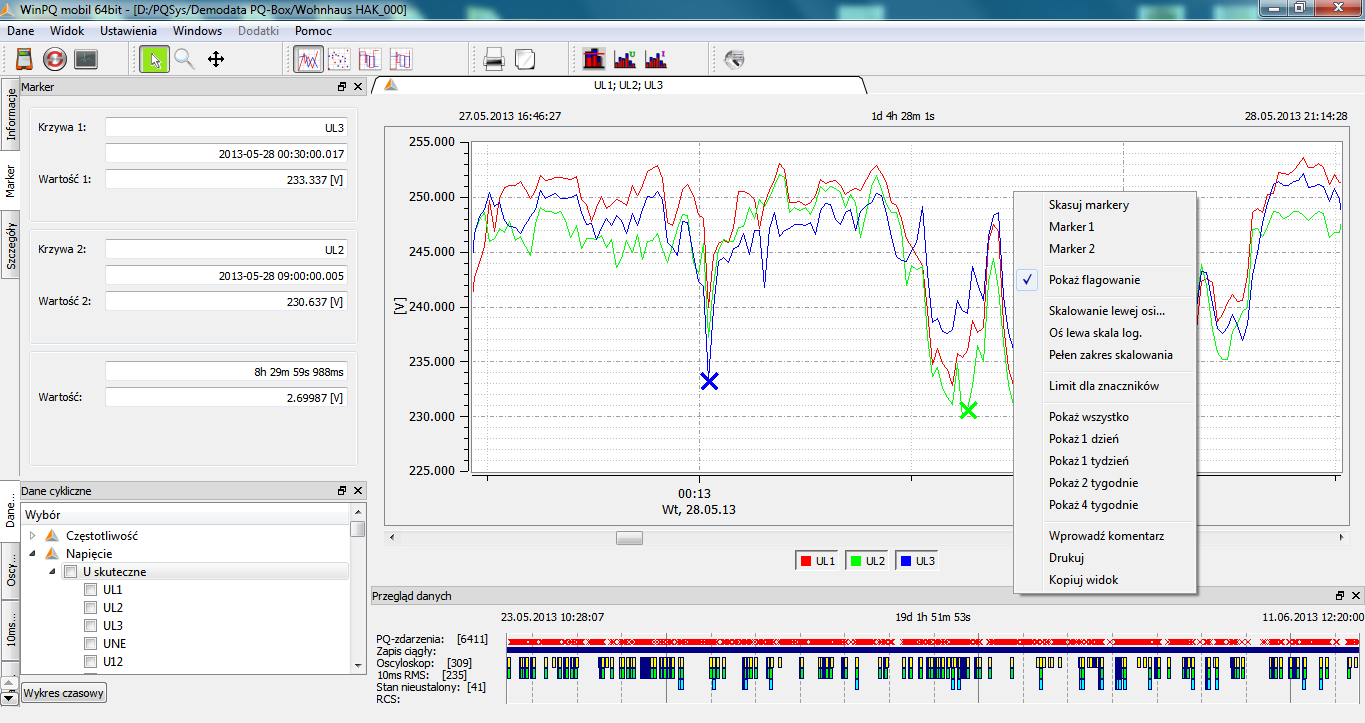Viewport: 1365px width, 723px height.
Task: Open the red histogram report icon
Action: click(595, 59)
